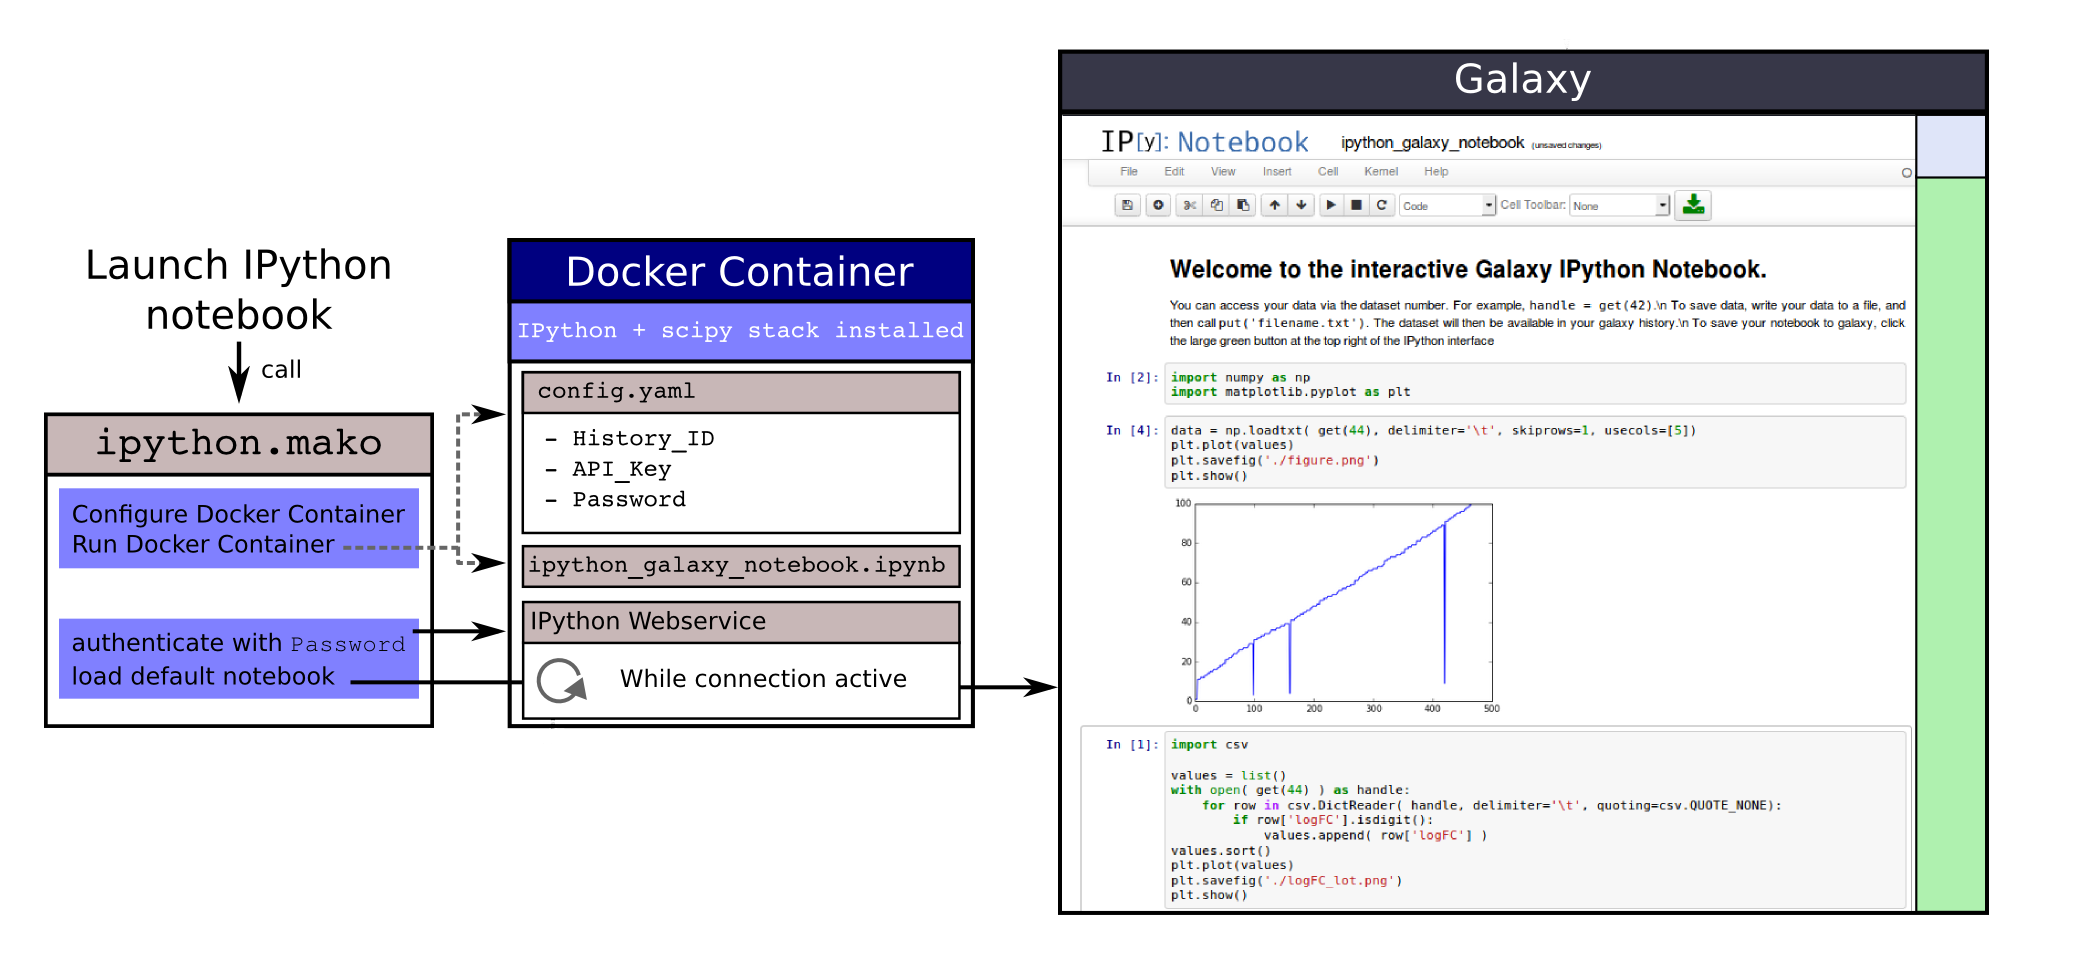
Task: Click the IP[y]: Notebook logo
Action: click(1204, 142)
